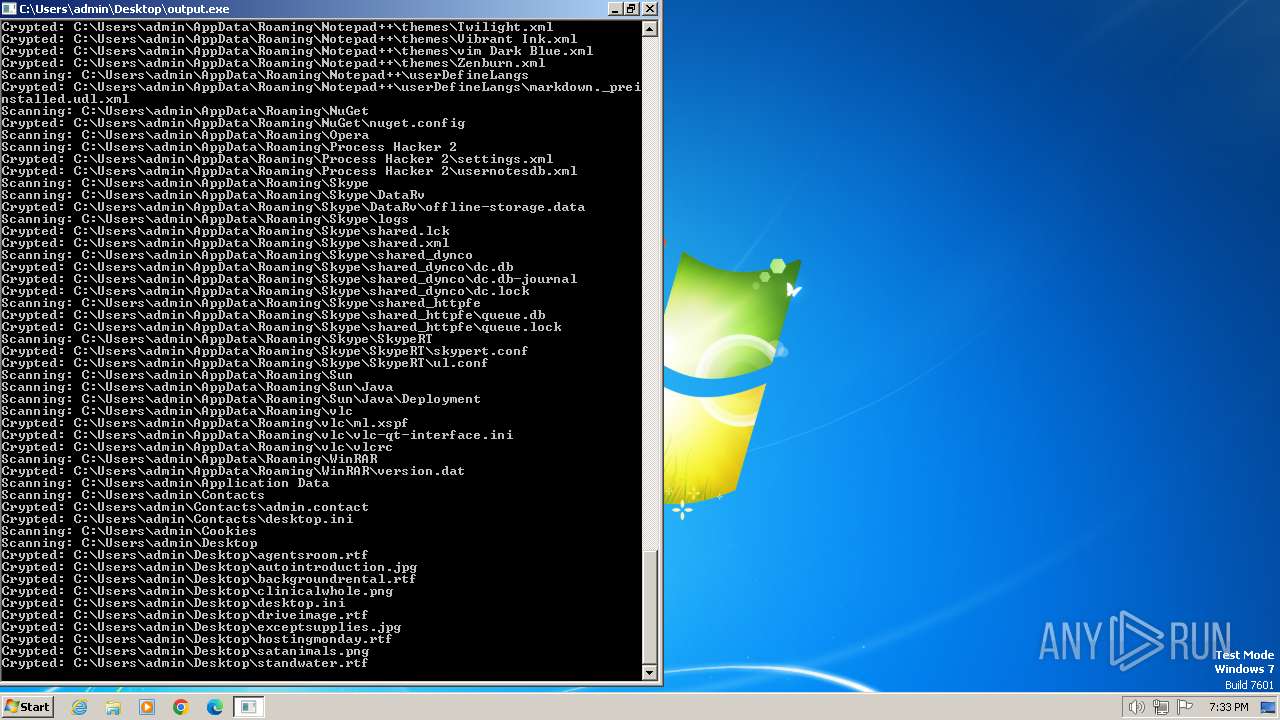Viewport: 1280px width, 720px height.
Task: Click the line ending with usernotesdb.xml
Action: click(289, 171)
